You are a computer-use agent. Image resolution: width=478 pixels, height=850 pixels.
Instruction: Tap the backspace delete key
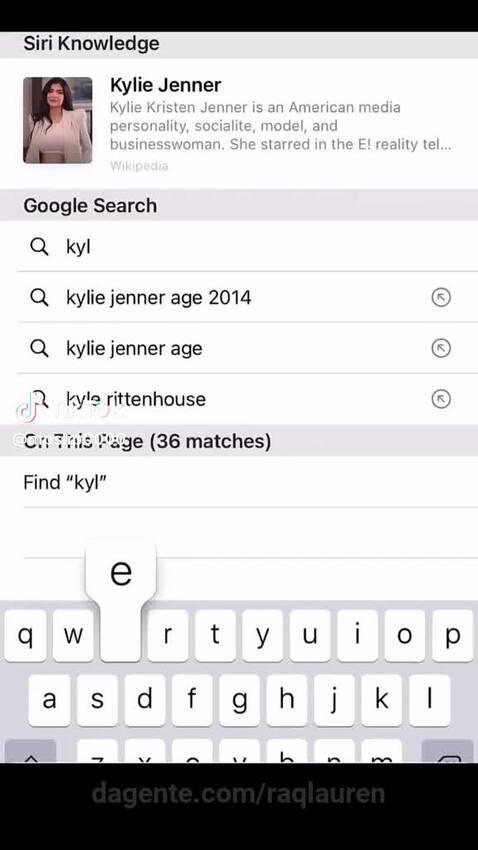coord(447,752)
